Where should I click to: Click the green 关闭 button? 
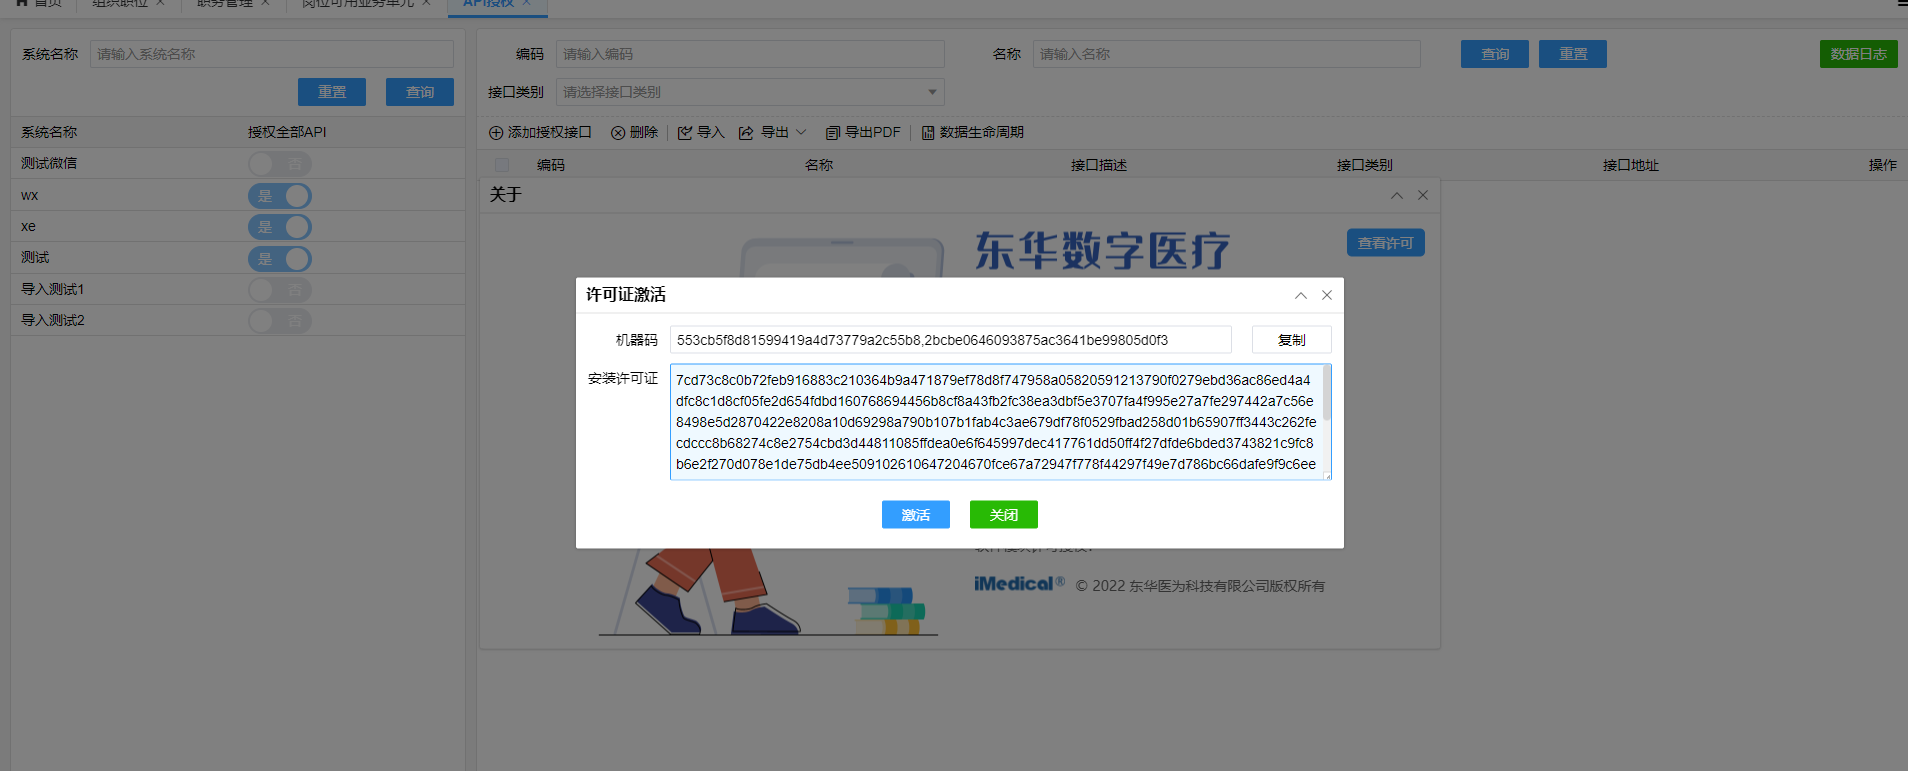coord(1004,515)
